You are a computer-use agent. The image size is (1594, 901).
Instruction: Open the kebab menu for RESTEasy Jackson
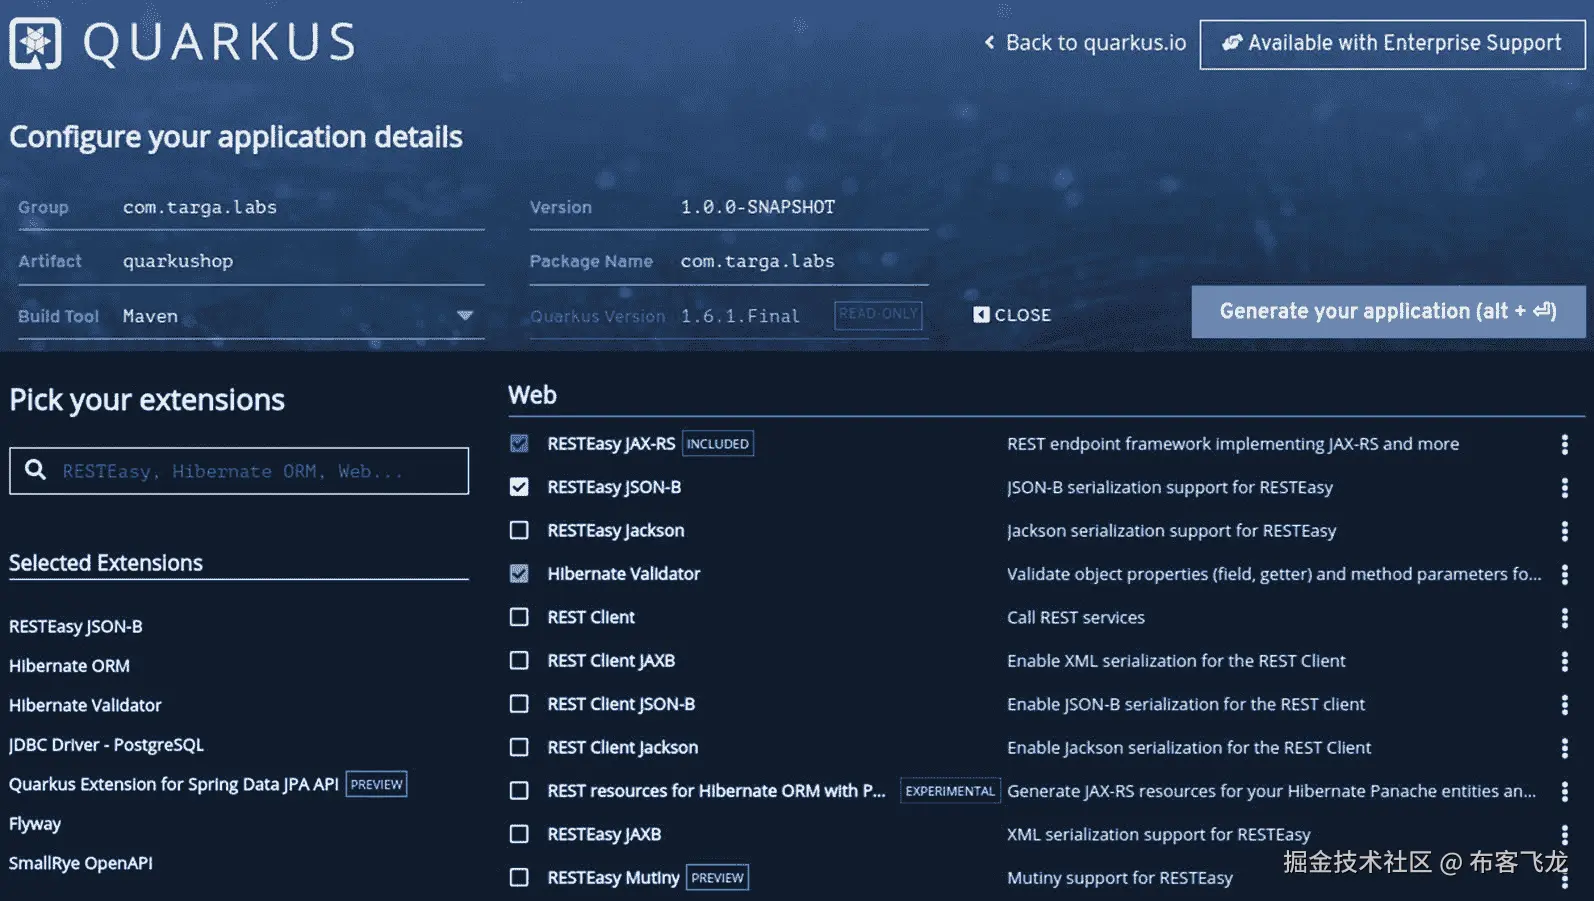click(1564, 531)
